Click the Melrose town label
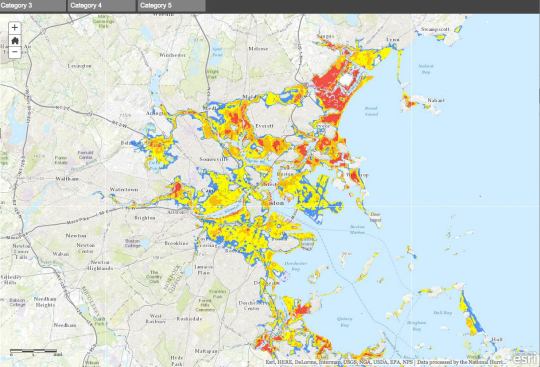The width and height of the screenshot is (540, 367). click(258, 49)
